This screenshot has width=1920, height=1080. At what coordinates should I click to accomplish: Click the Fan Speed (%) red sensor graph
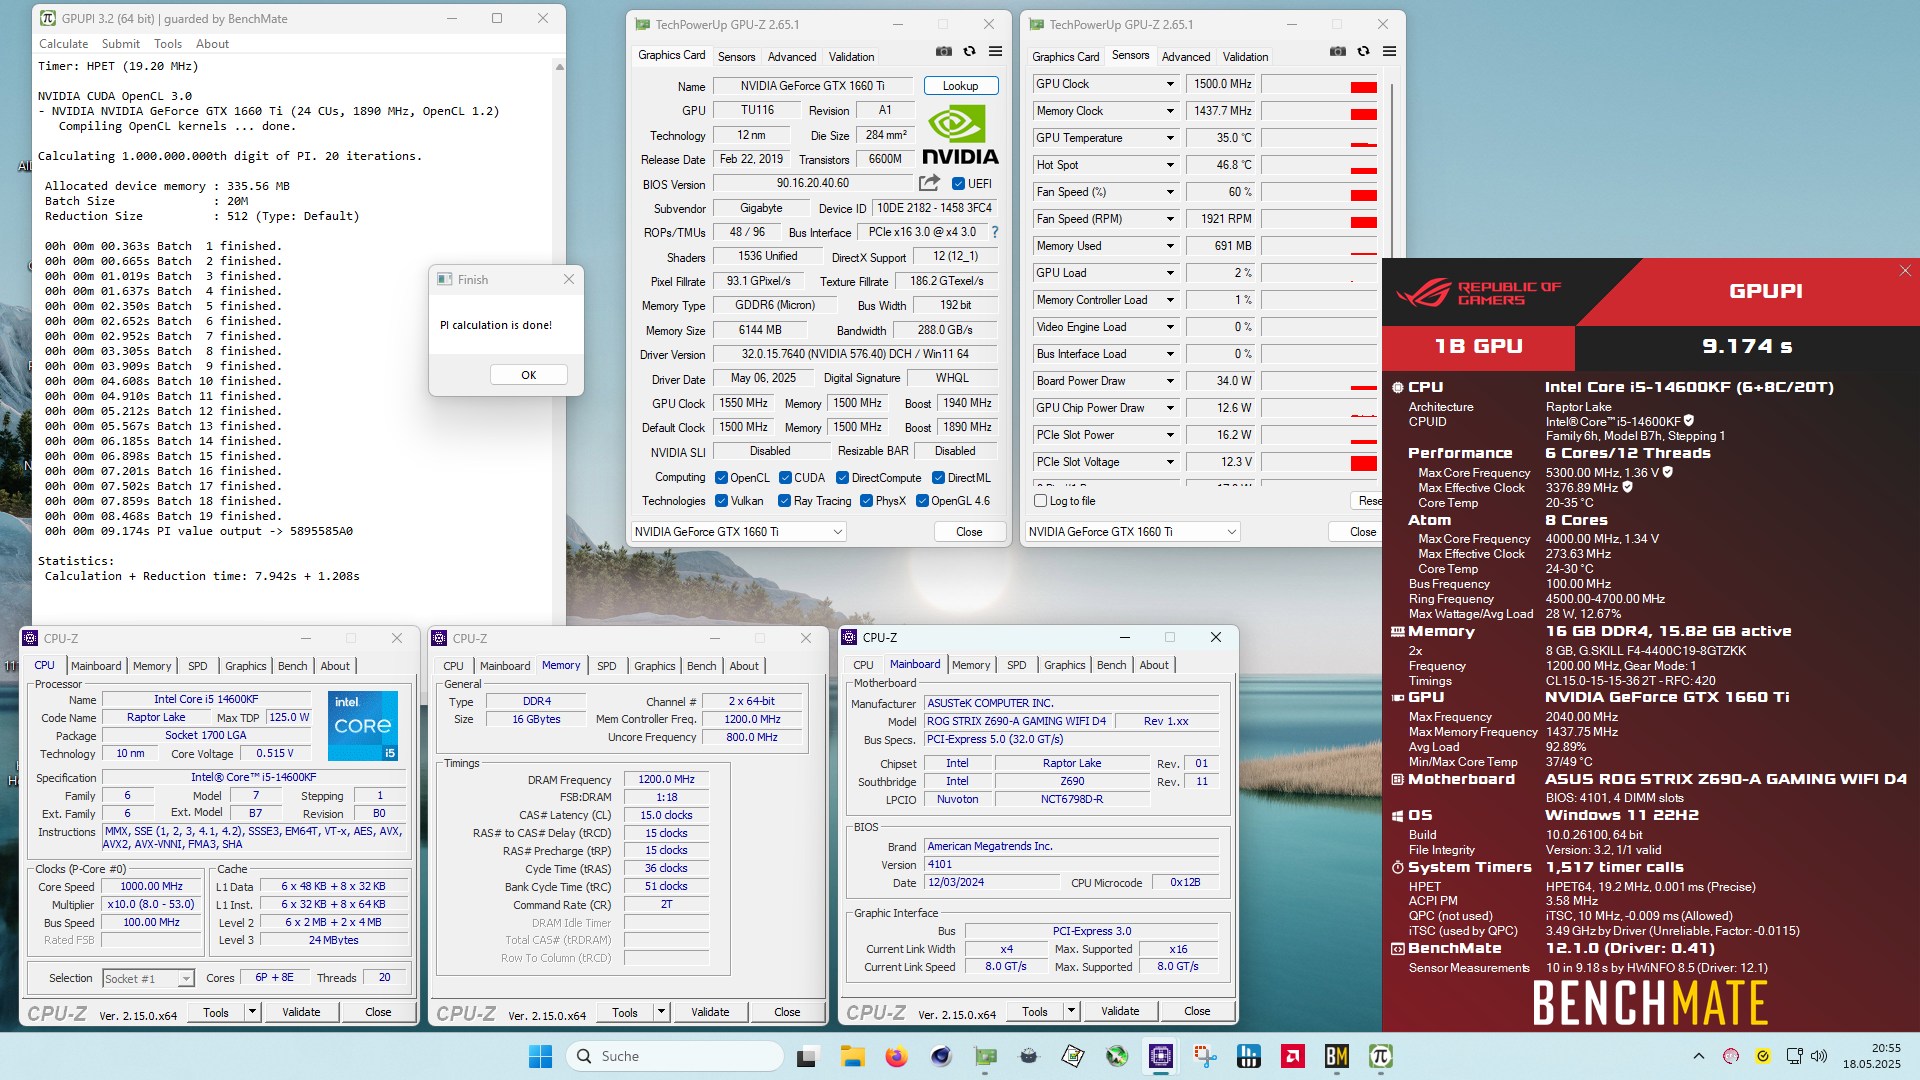pos(1320,192)
